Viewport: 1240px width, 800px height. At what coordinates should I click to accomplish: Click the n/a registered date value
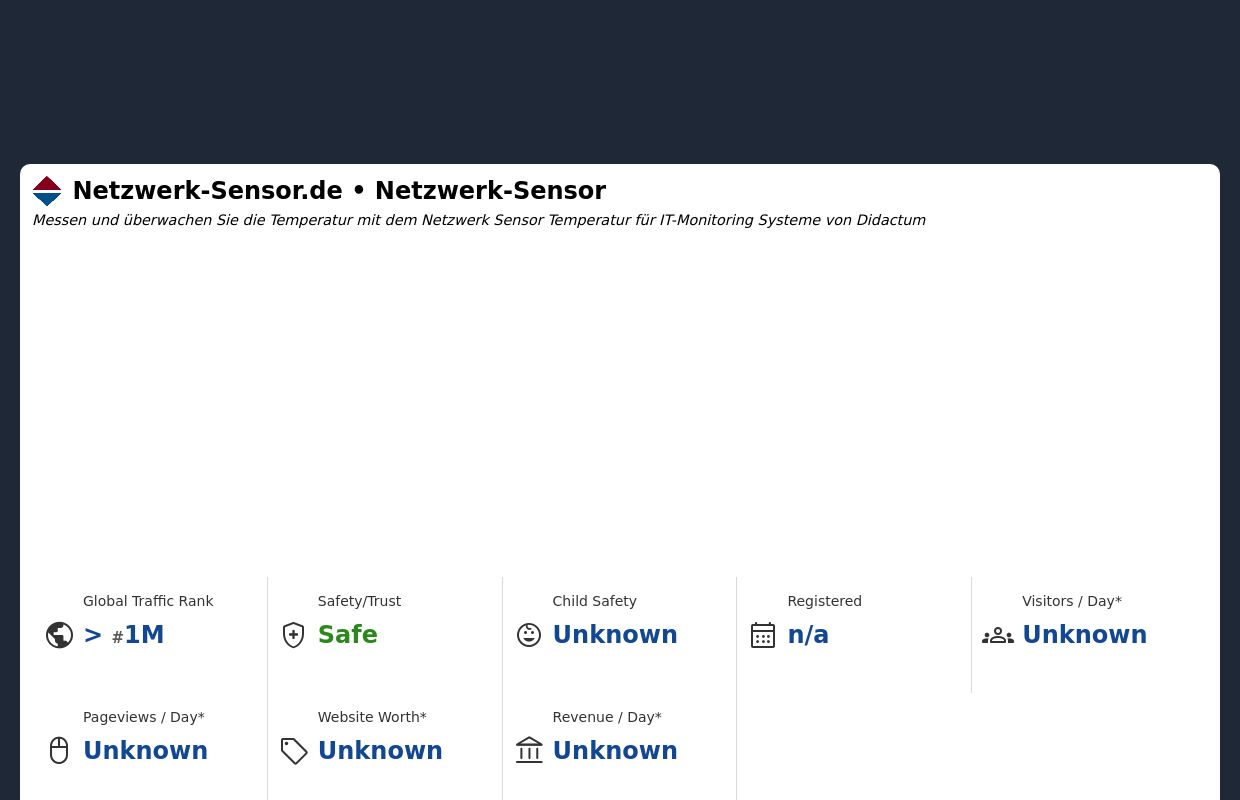[808, 634]
